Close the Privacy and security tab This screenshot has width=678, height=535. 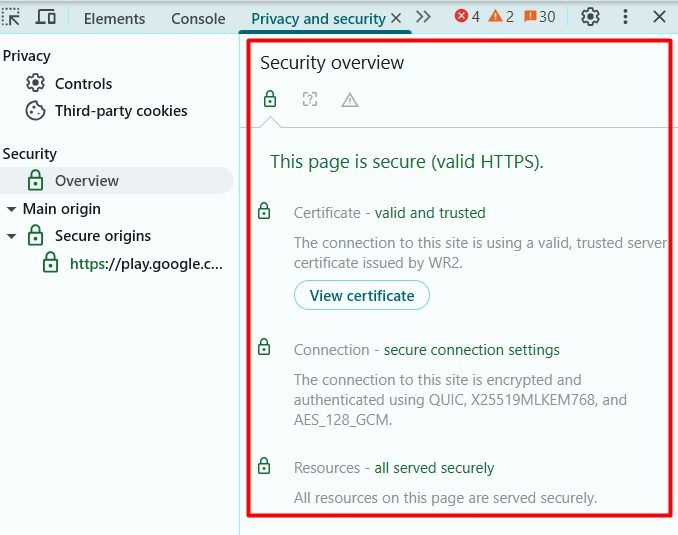pyautogui.click(x=396, y=18)
